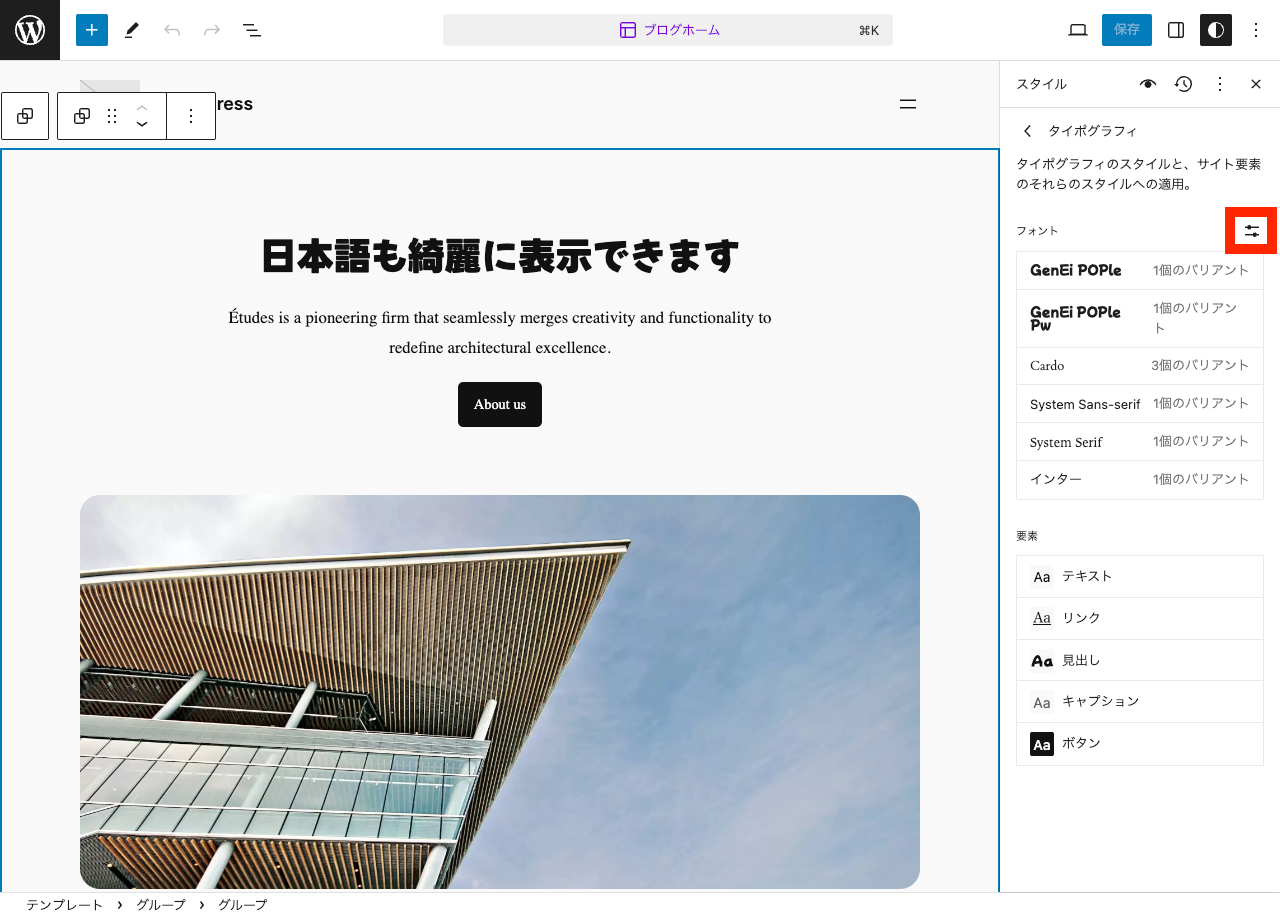1280x916 pixels.
Task: Toggle the style book eye icon
Action: [1148, 84]
